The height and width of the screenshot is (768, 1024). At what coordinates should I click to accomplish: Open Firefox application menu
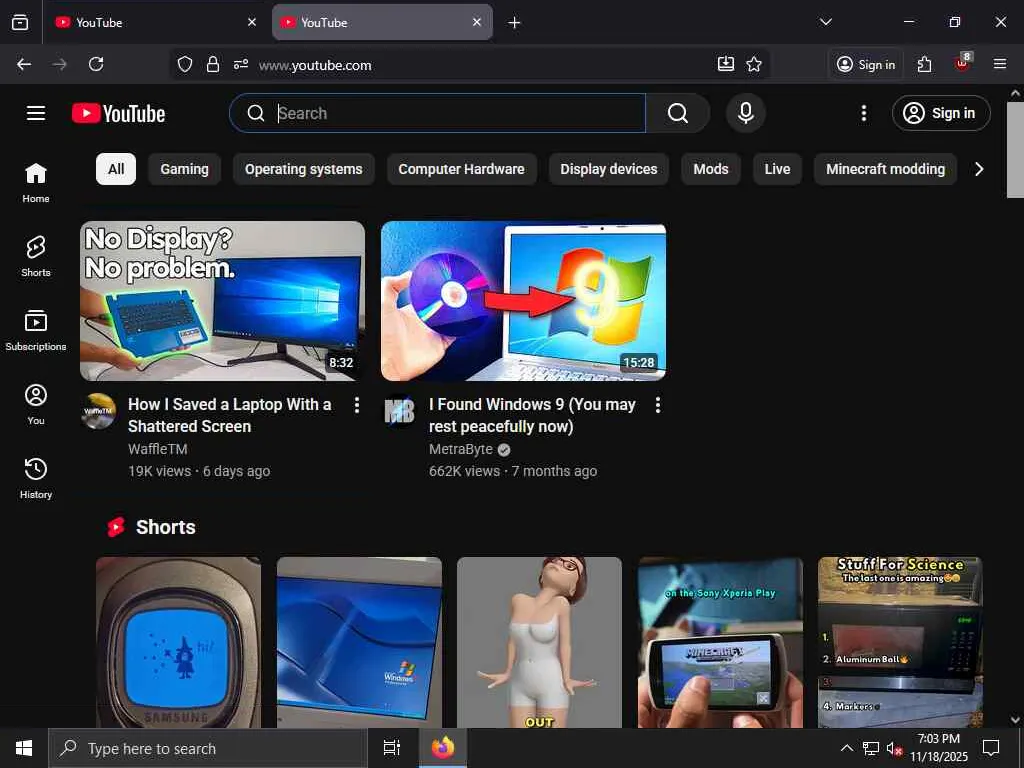point(1000,64)
